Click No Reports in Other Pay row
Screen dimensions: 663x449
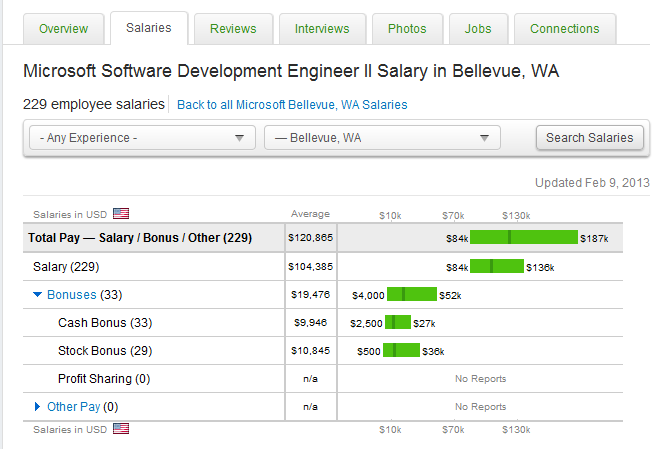coord(481,407)
